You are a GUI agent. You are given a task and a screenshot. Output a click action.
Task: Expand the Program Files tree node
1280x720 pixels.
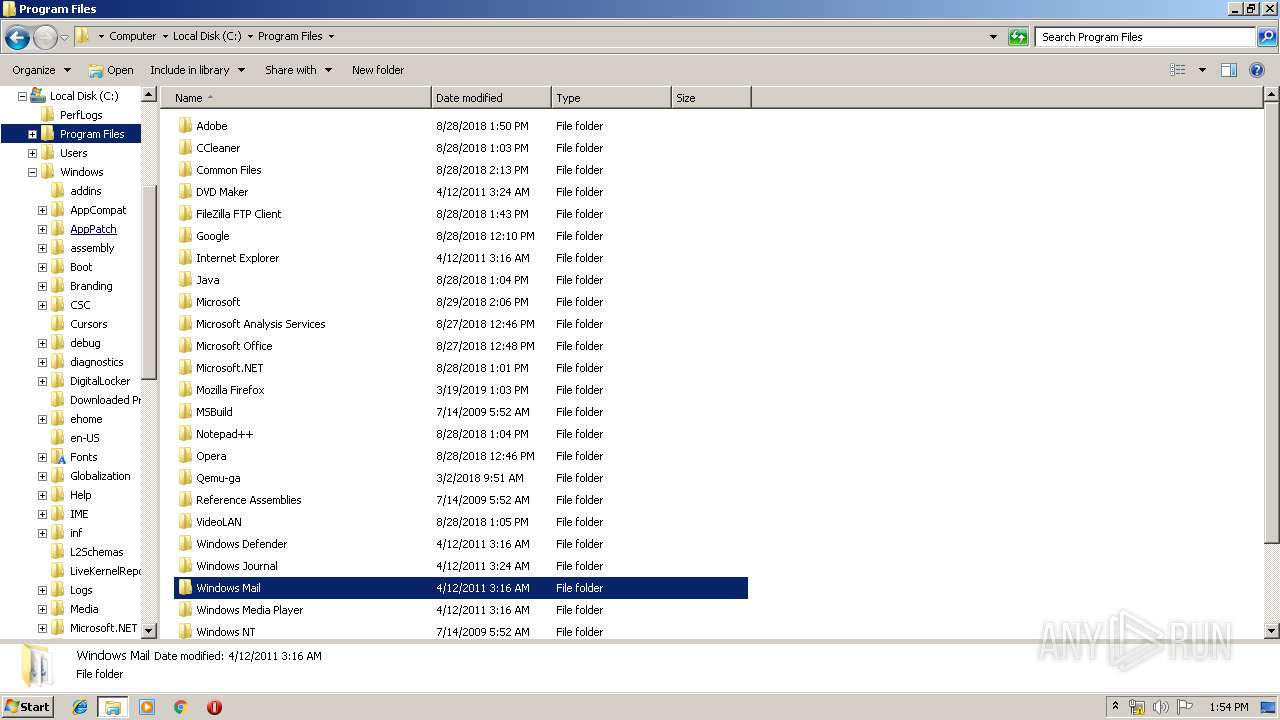pyautogui.click(x=32, y=134)
